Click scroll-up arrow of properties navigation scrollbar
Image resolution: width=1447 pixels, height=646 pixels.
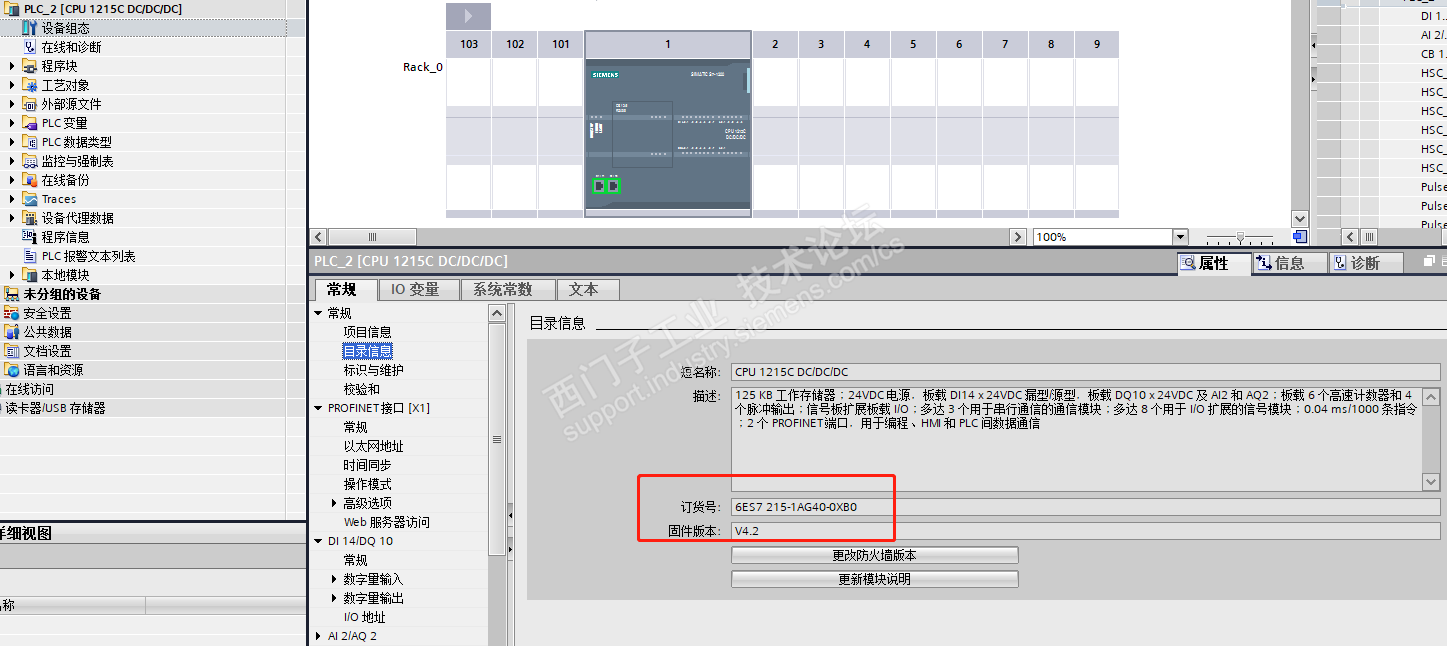pos(497,313)
